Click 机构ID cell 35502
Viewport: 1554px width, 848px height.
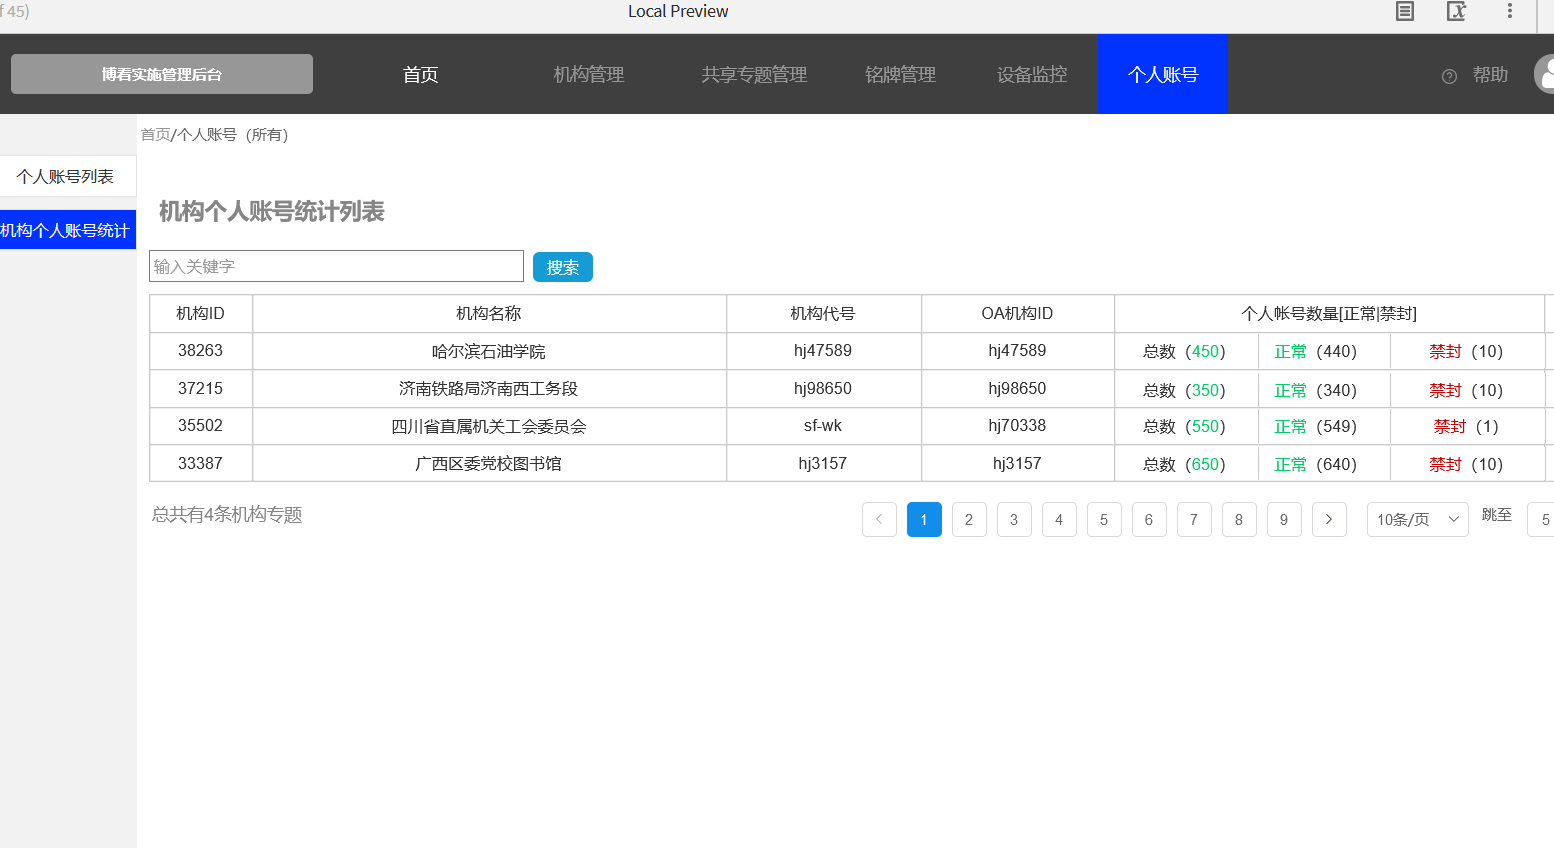[200, 425]
